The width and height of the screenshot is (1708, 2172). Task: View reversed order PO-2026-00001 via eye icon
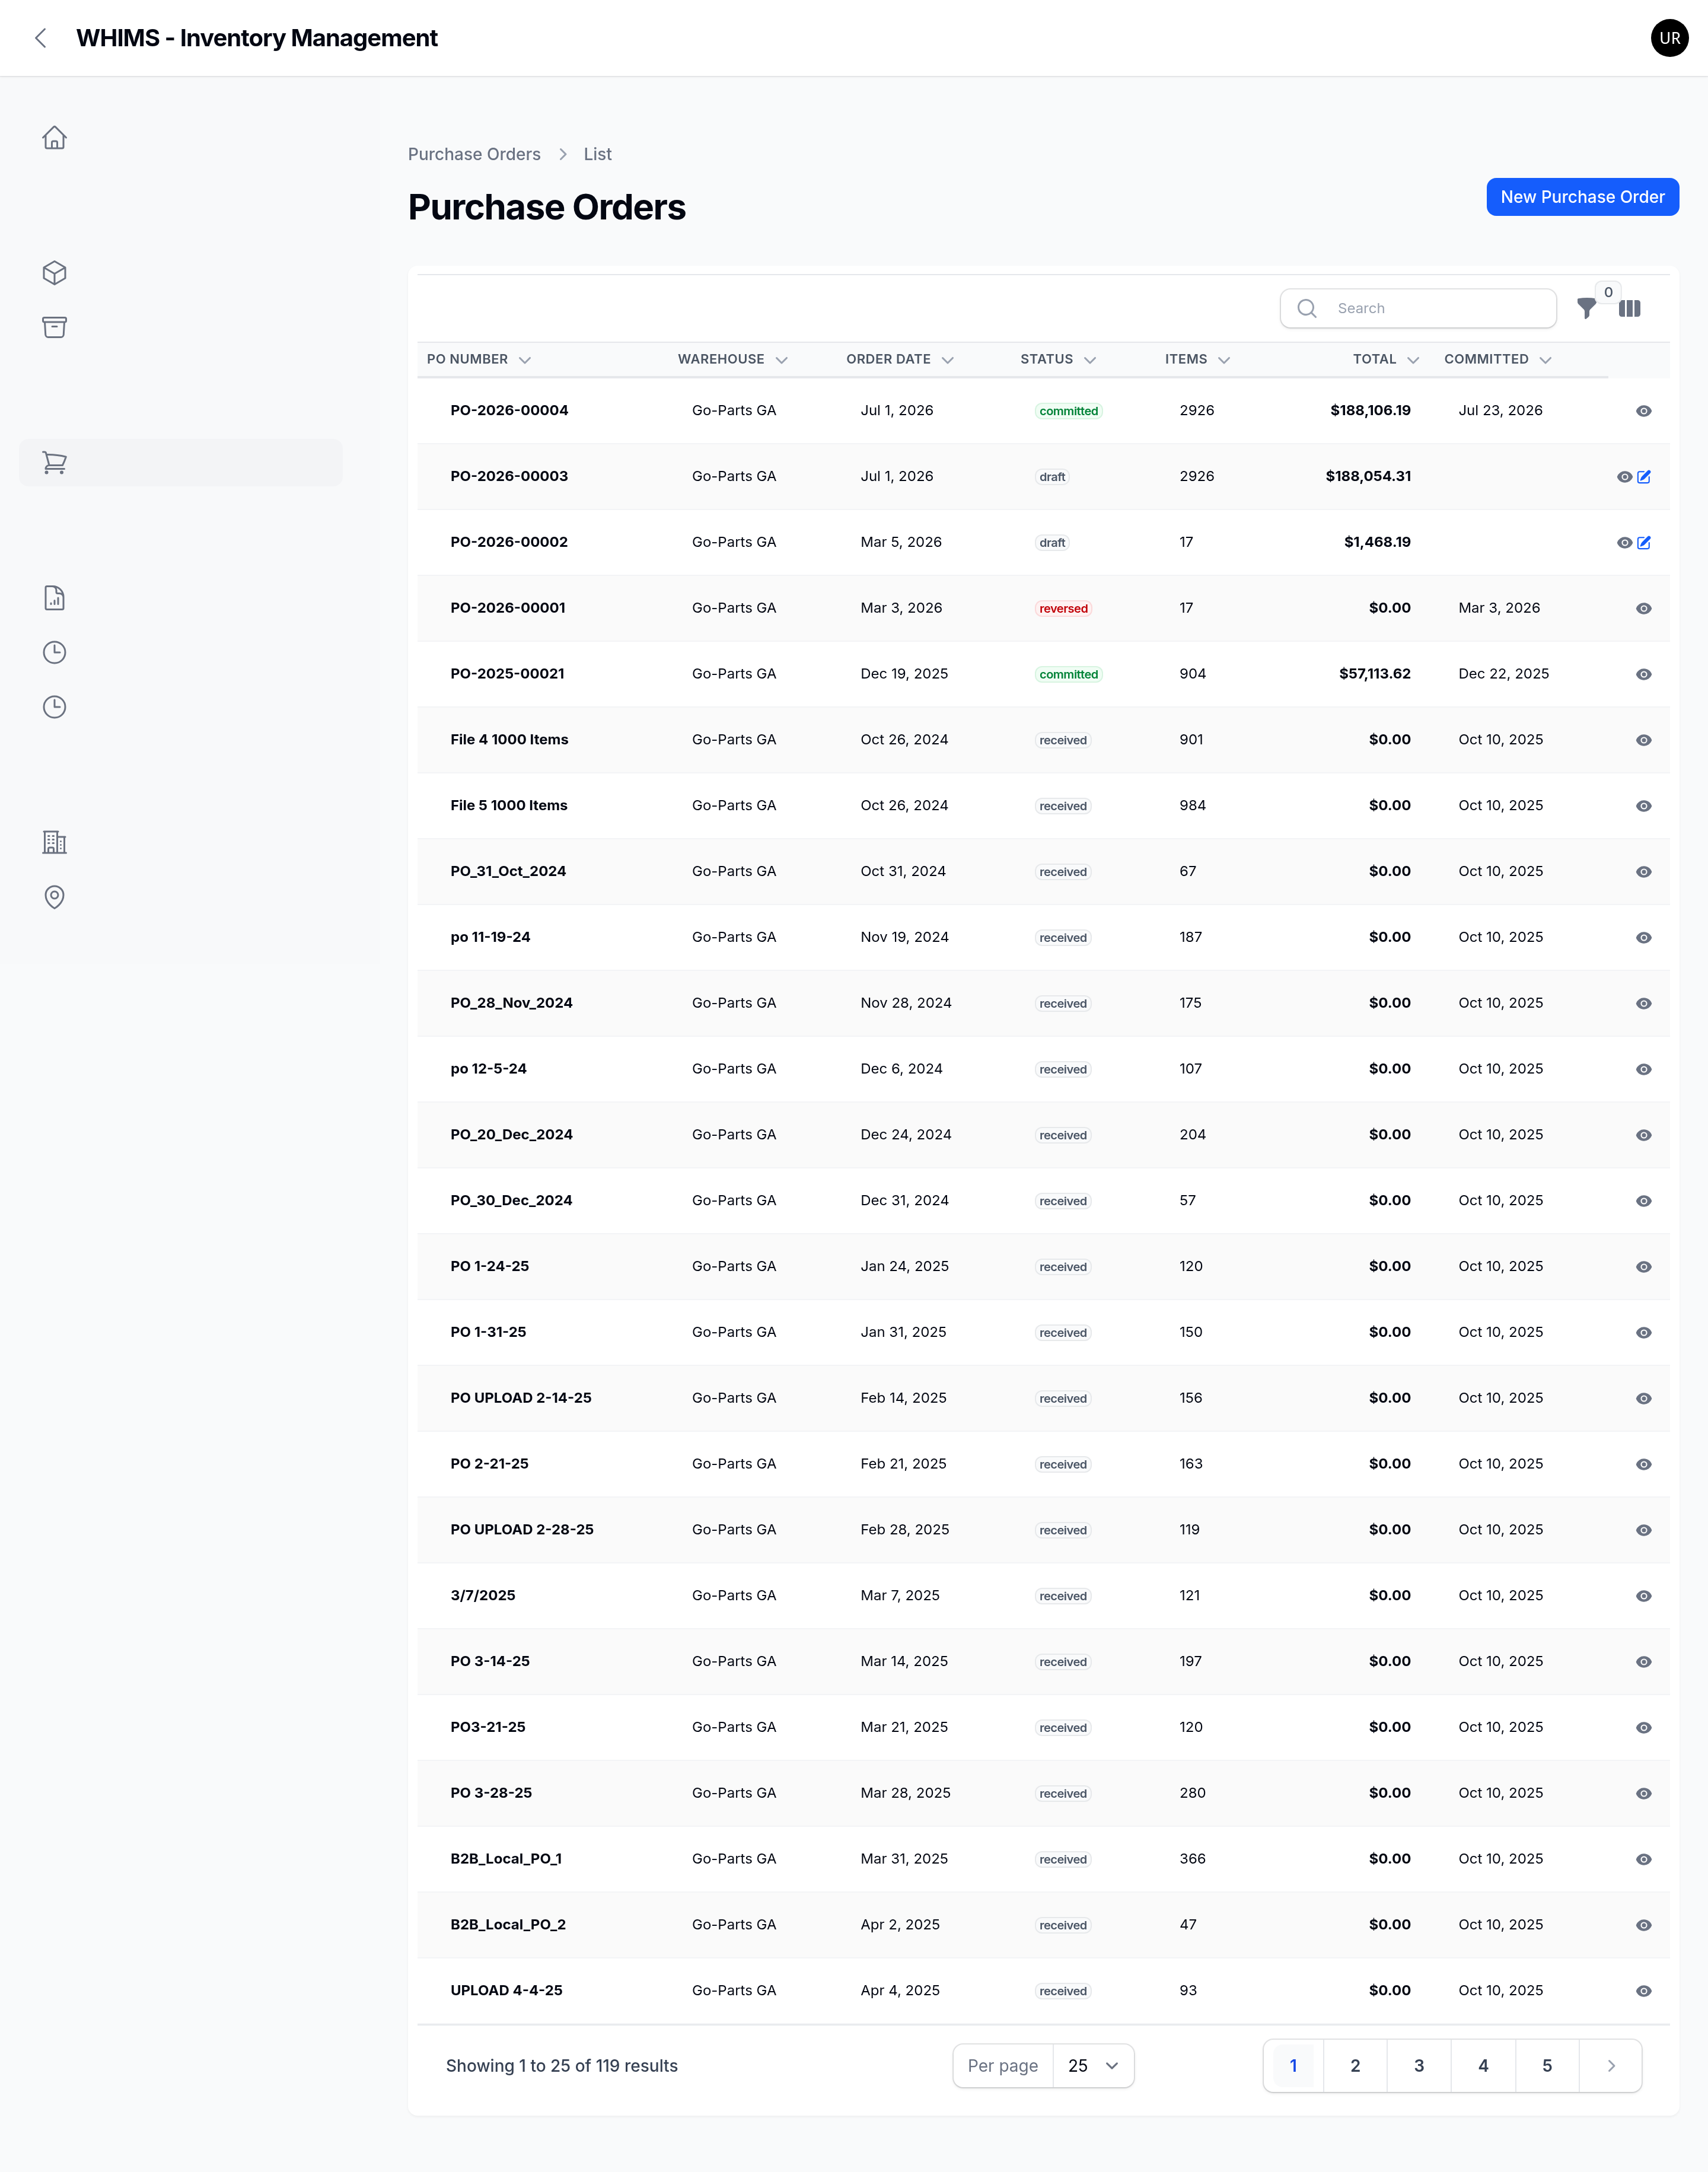[x=1643, y=609]
